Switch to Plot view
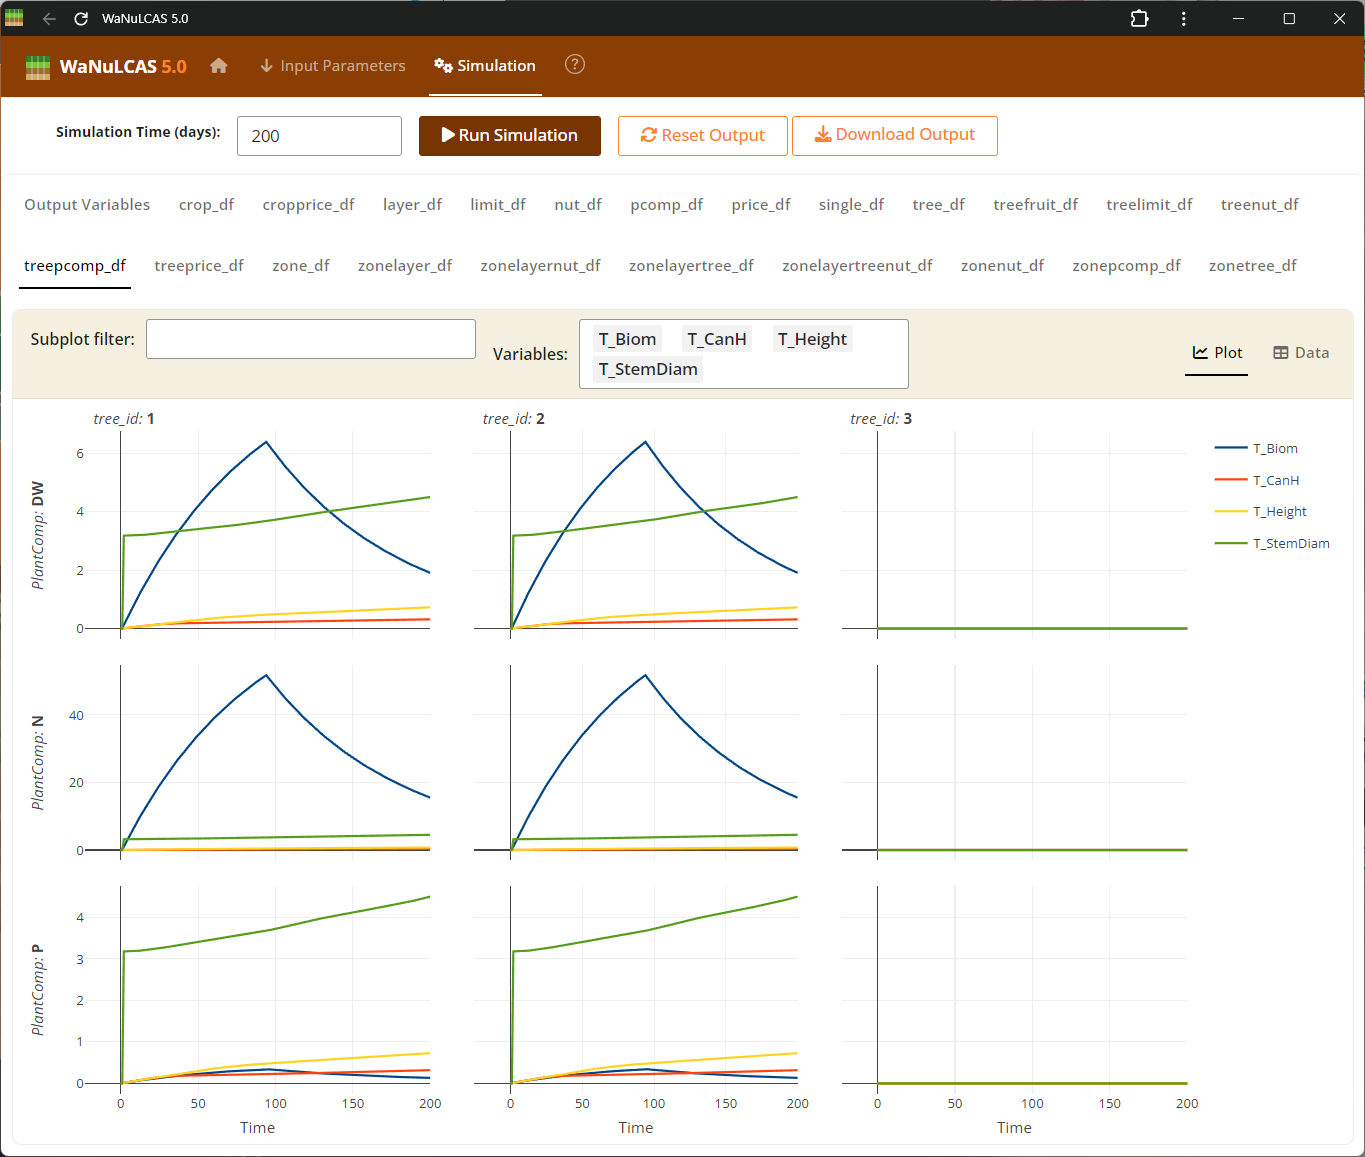Screen dimensions: 1365x1157 pyautogui.click(x=1217, y=353)
